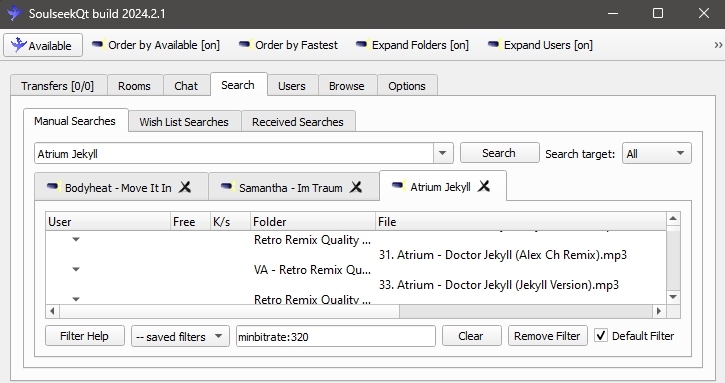Open the Received Searches subtab
This screenshot has width=725, height=383.
[298, 122]
